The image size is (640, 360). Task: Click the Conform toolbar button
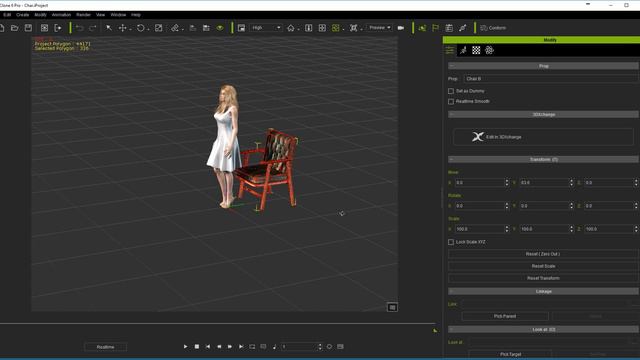[x=493, y=28]
